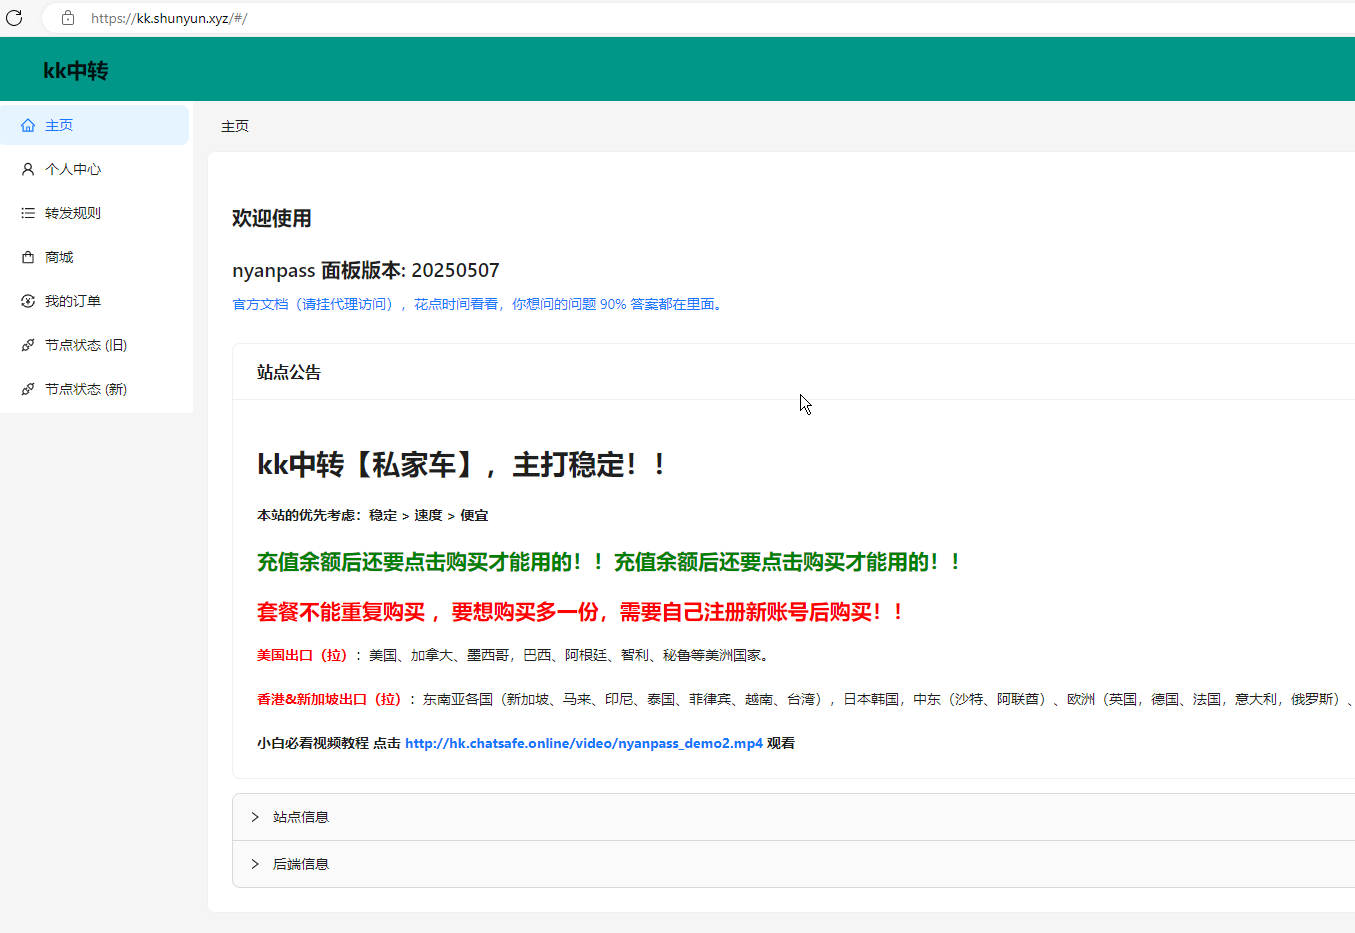Screen dimensions: 1355x933
Task: Open the 商城 shop page
Action: [94, 257]
